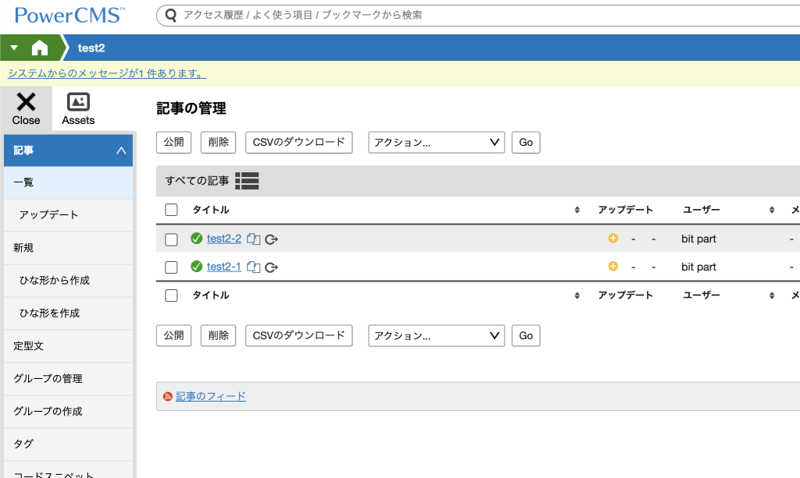Viewport: 800px width, 478px height.
Task: Sort by title using top header arrows
Action: 577,210
